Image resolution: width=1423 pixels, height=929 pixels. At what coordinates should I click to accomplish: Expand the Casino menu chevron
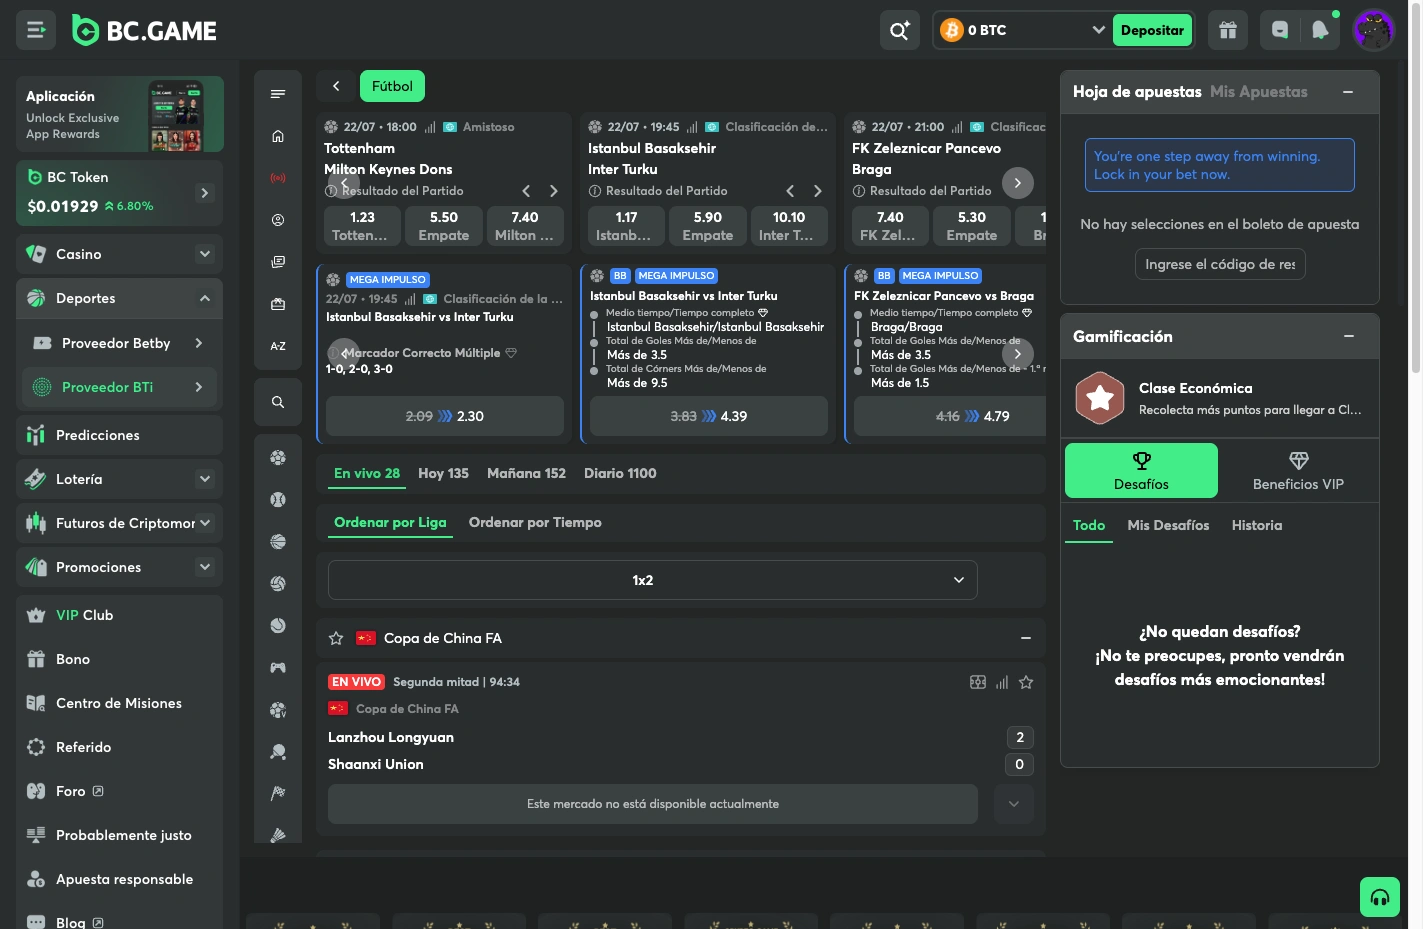pyautogui.click(x=205, y=254)
